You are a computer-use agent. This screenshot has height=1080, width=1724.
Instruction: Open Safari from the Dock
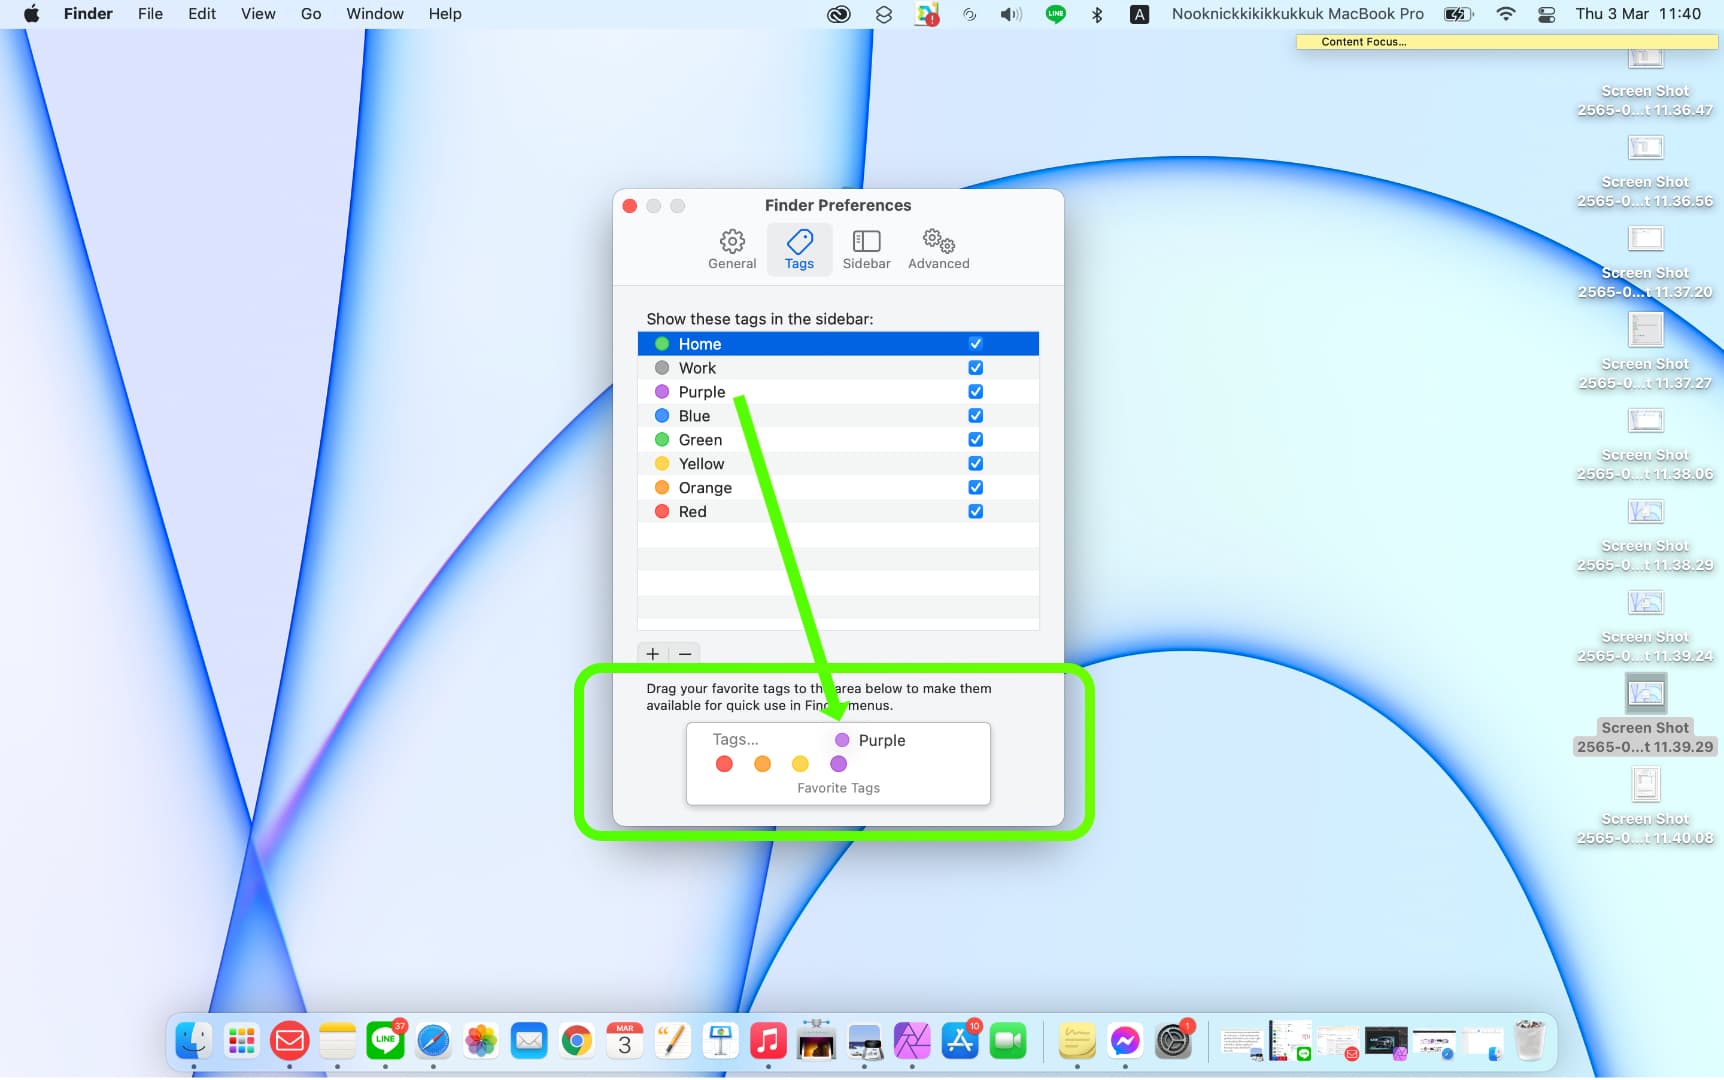click(x=433, y=1041)
